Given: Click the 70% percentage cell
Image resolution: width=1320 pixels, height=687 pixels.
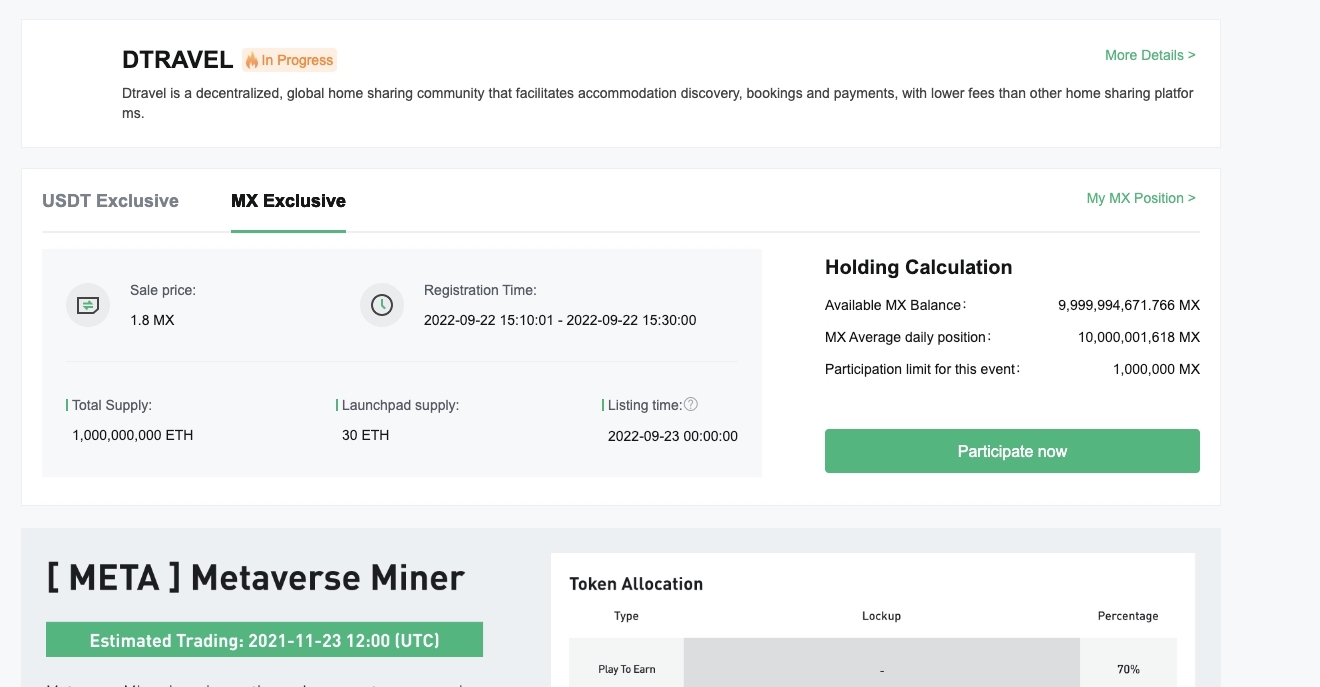Looking at the screenshot, I should click(x=1128, y=669).
